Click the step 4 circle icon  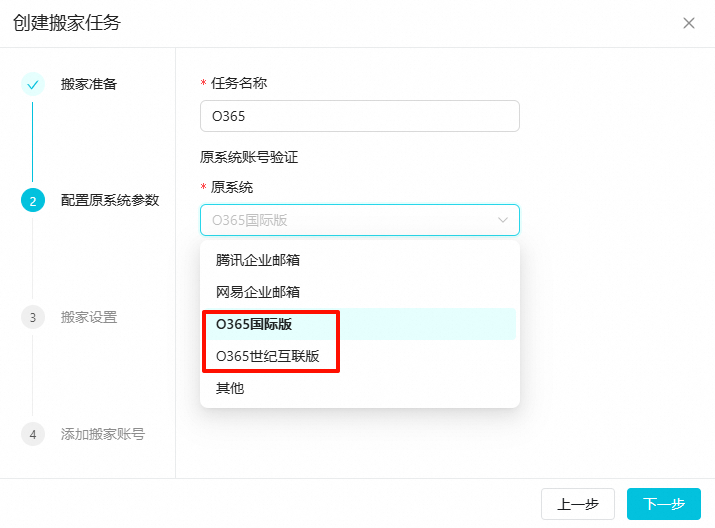pyautogui.click(x=33, y=434)
